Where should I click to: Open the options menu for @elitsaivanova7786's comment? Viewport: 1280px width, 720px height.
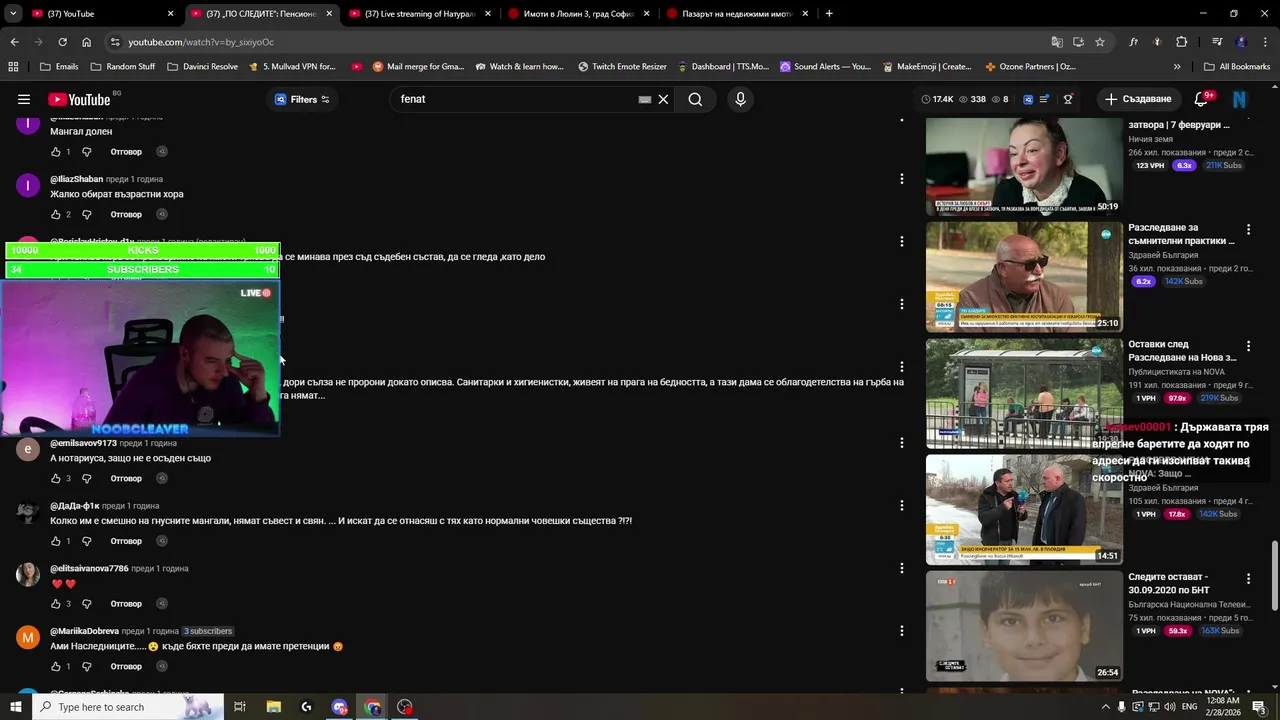coord(901,568)
